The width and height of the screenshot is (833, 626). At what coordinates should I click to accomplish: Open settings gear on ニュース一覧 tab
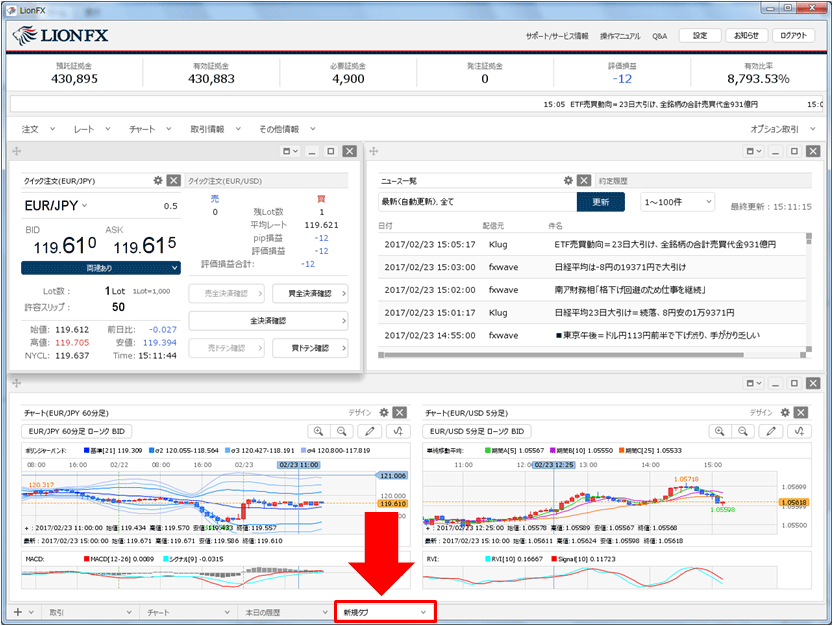(568, 180)
